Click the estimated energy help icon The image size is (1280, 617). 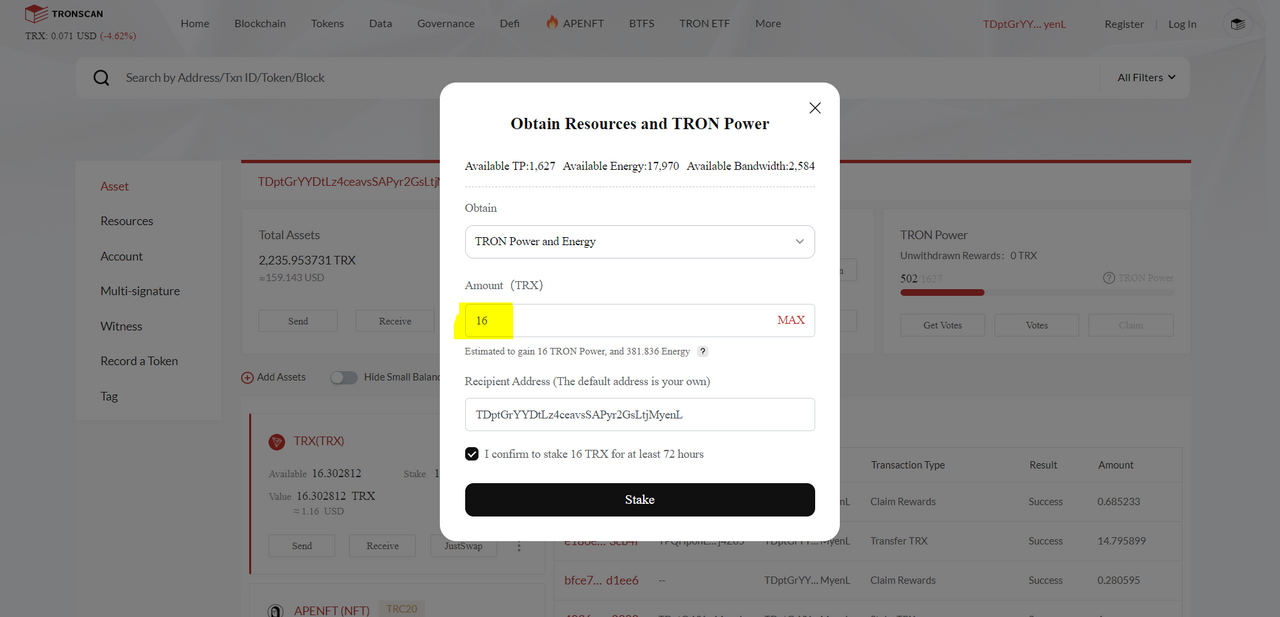point(703,352)
